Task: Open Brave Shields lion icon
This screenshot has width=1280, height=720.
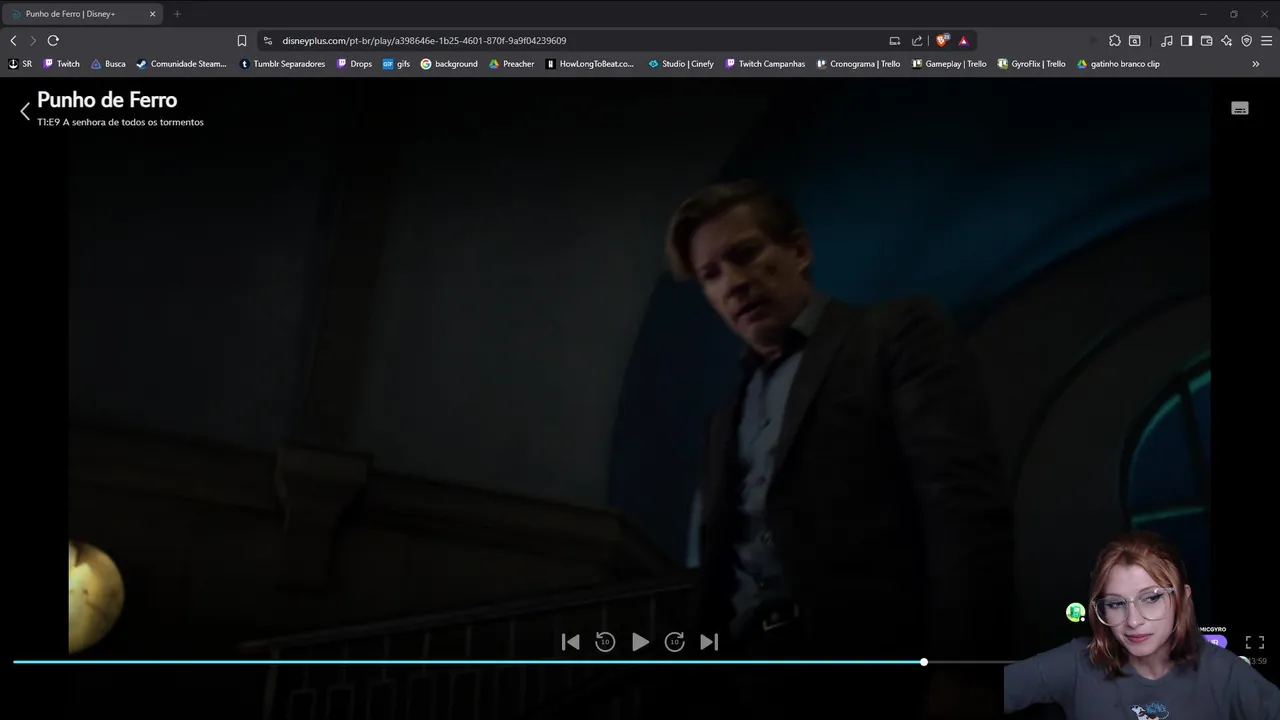Action: [x=942, y=41]
